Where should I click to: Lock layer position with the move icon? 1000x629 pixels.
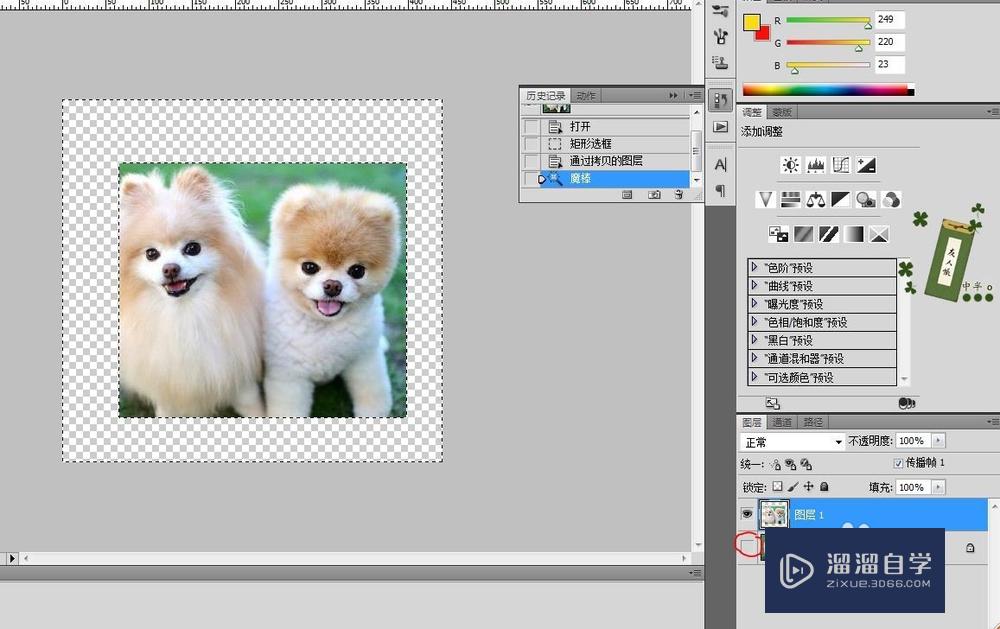tap(808, 487)
